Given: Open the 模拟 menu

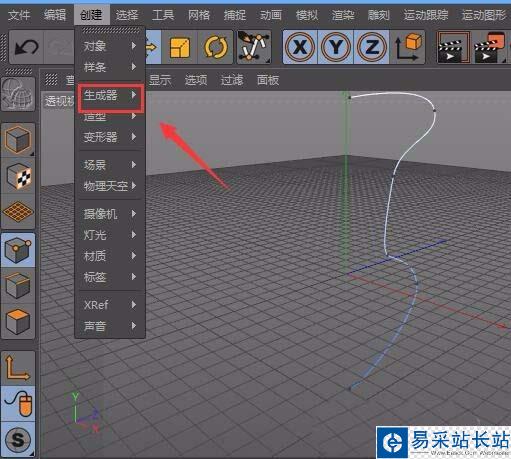Looking at the screenshot, I should point(307,15).
